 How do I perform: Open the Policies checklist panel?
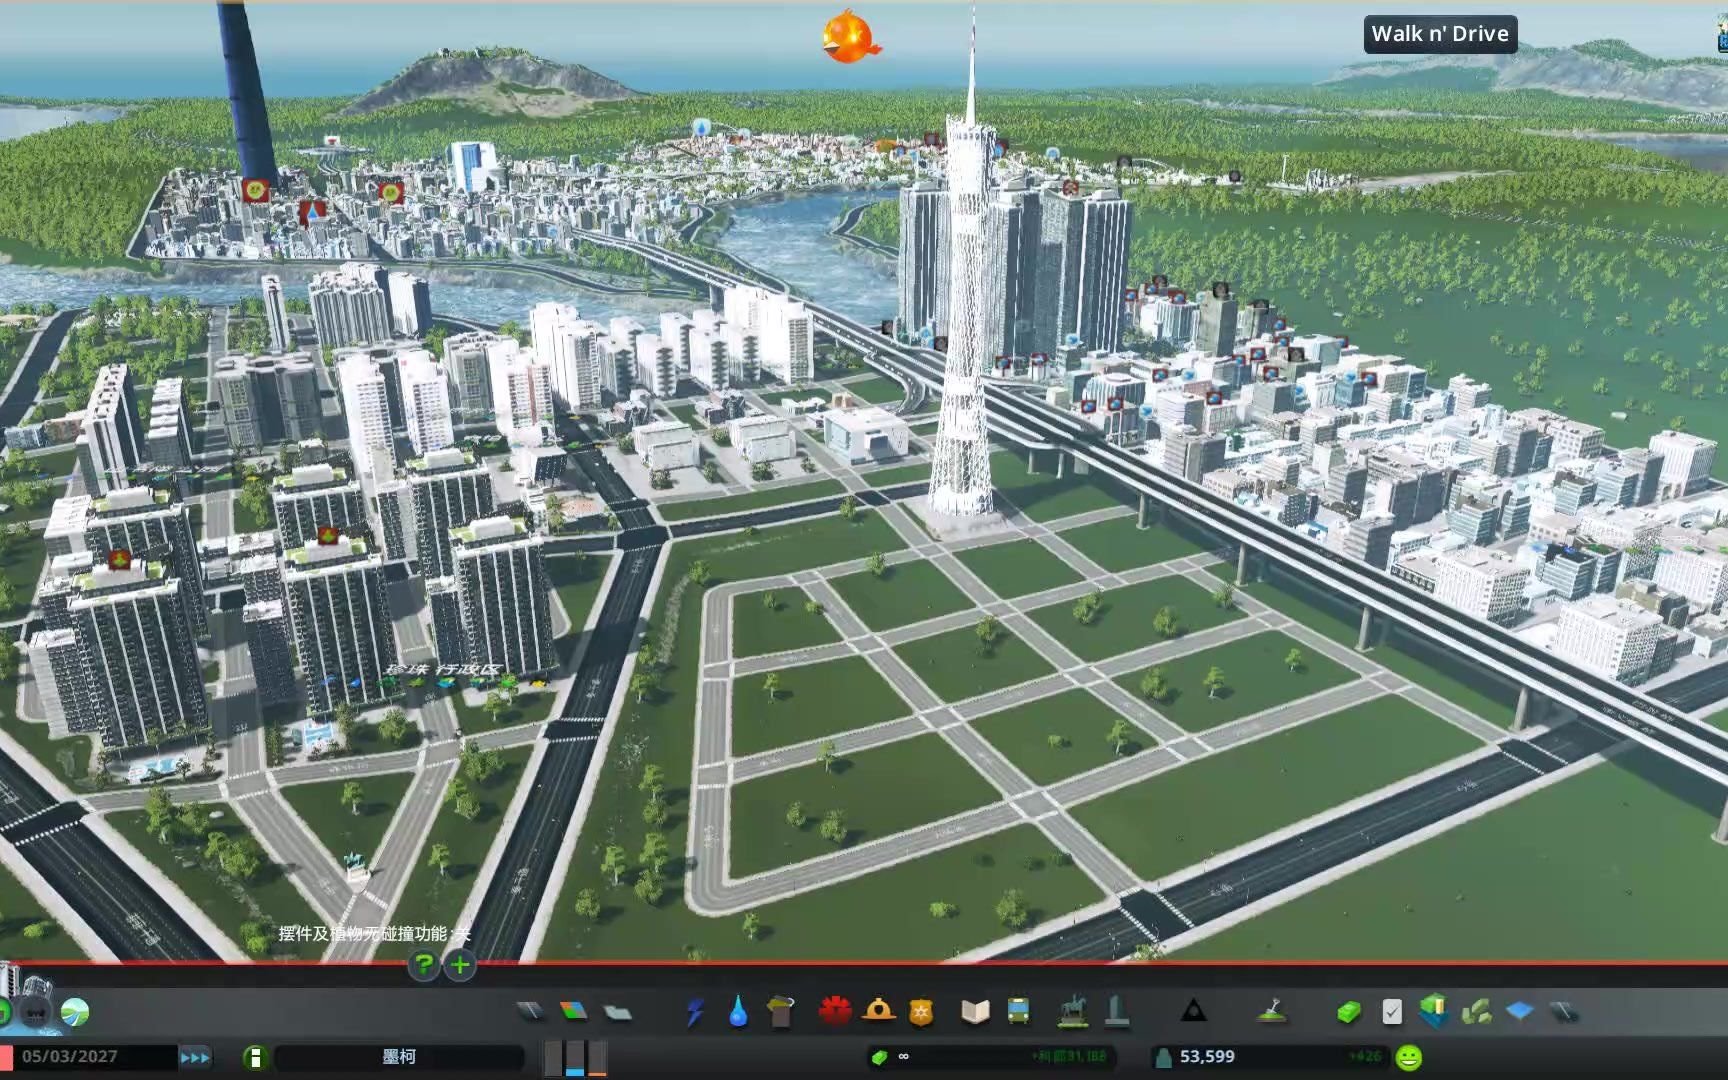click(1392, 1012)
